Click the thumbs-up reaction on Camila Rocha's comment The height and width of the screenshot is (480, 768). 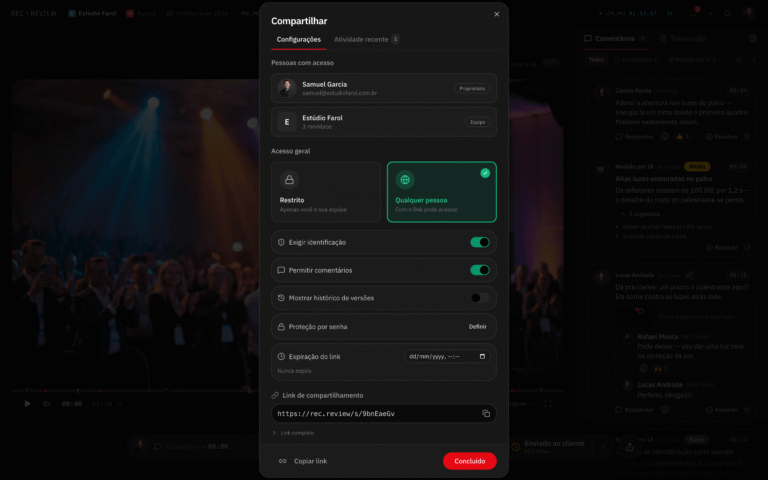pos(683,137)
